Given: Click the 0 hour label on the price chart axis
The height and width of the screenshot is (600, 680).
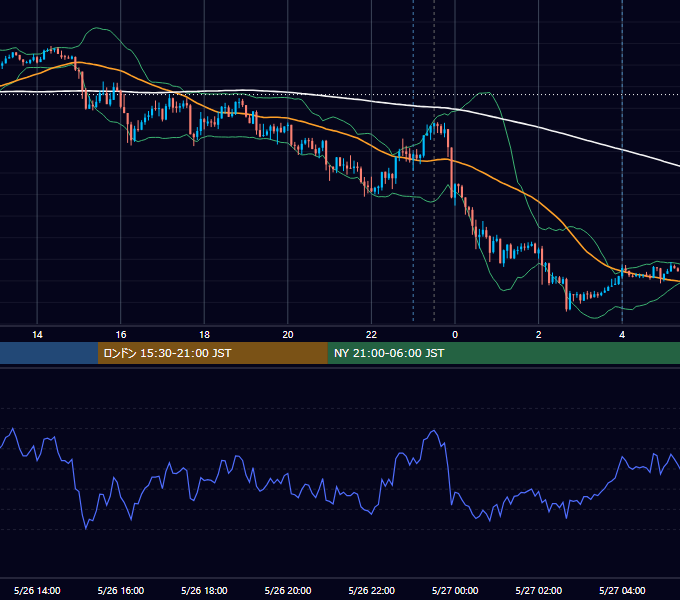Looking at the screenshot, I should (455, 335).
